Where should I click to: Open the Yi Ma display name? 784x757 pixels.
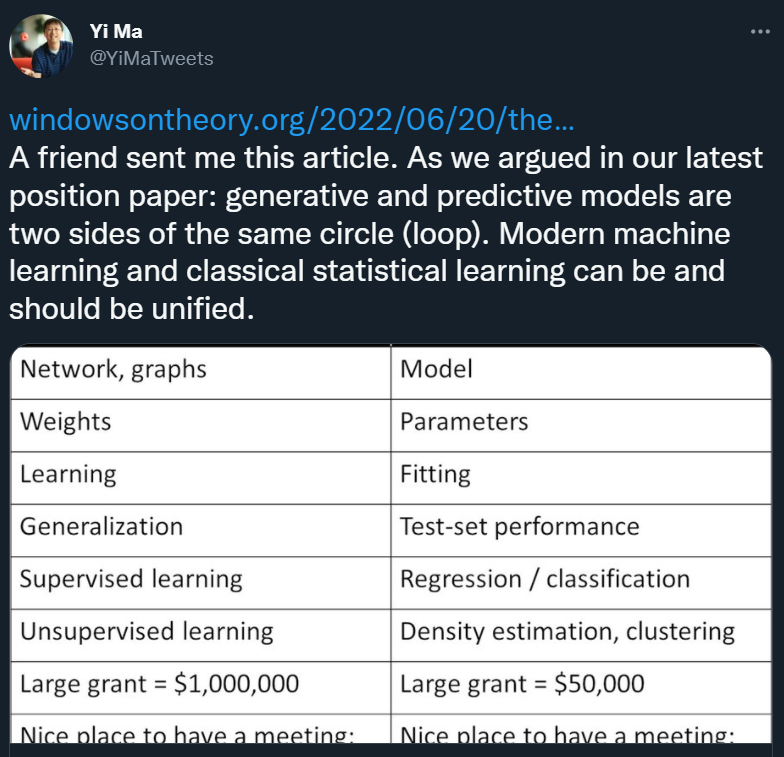116,32
